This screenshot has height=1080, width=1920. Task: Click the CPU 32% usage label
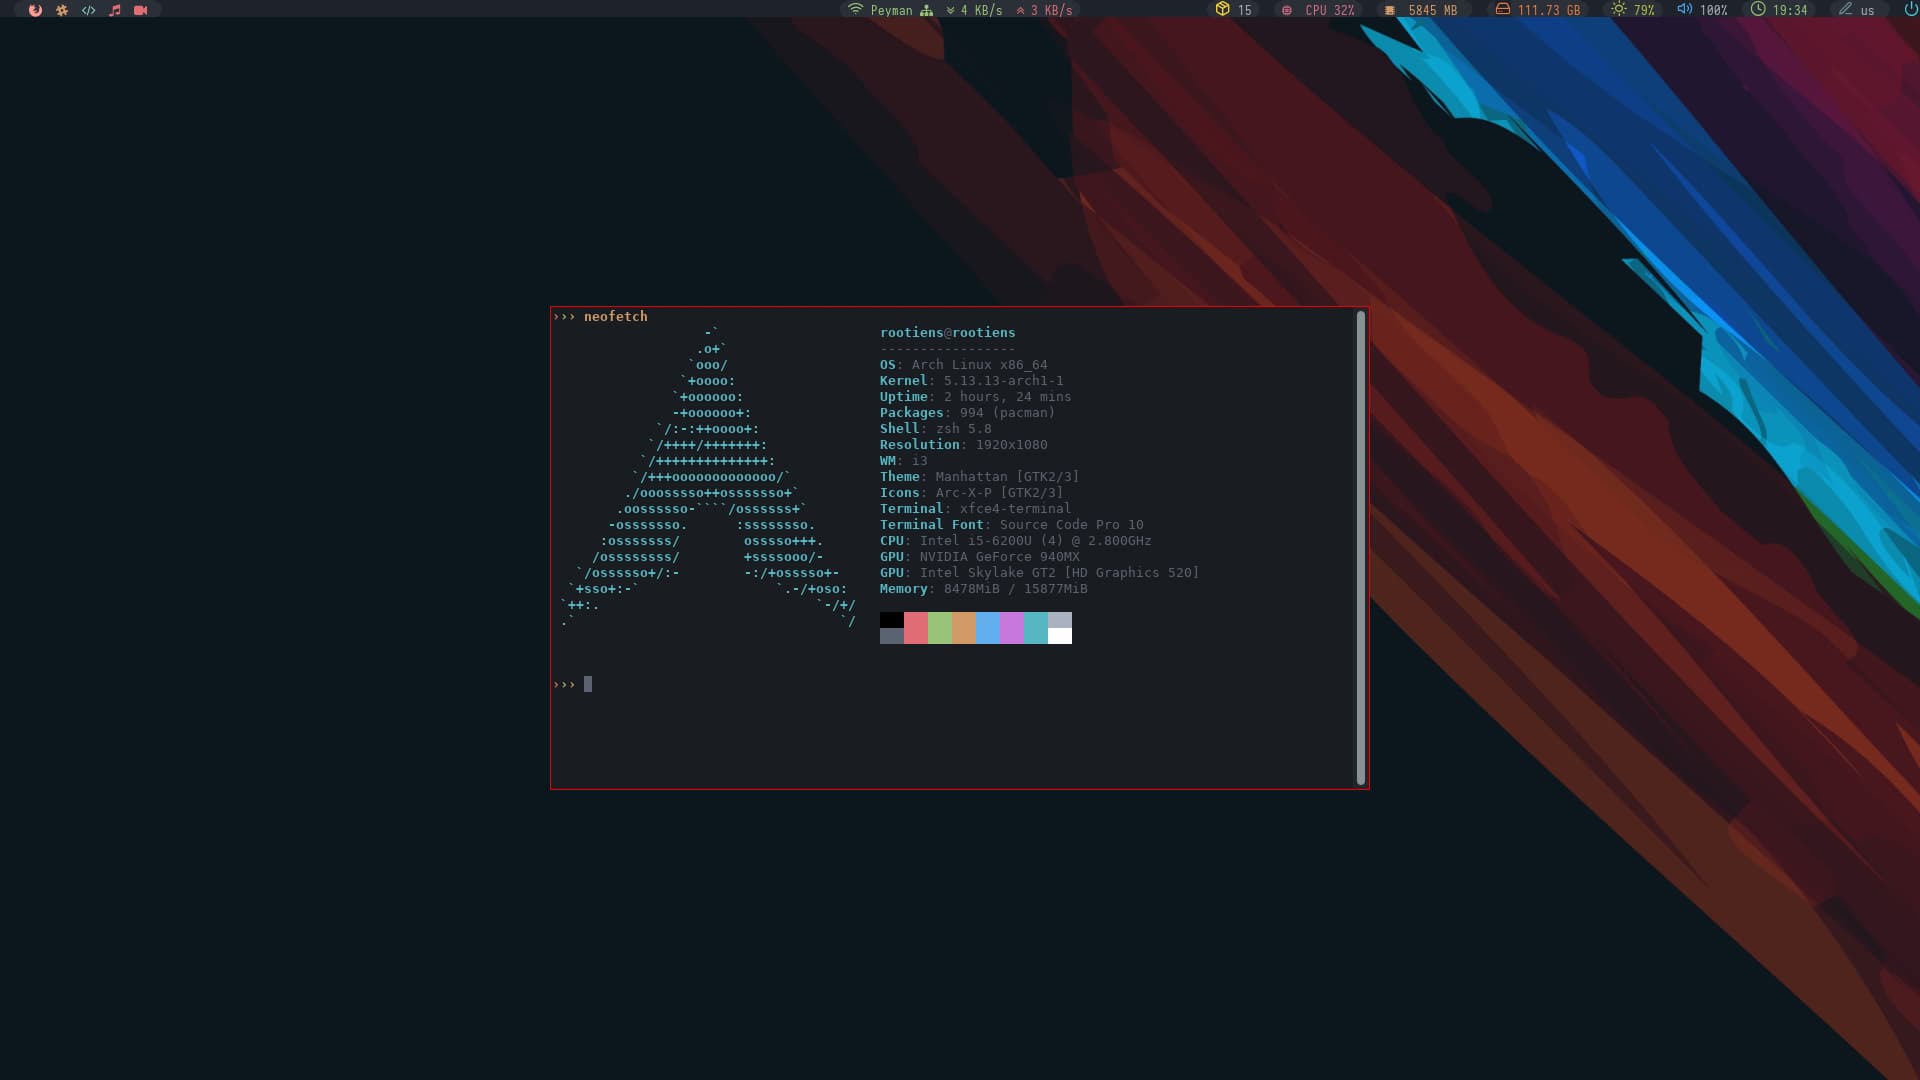(x=1330, y=10)
